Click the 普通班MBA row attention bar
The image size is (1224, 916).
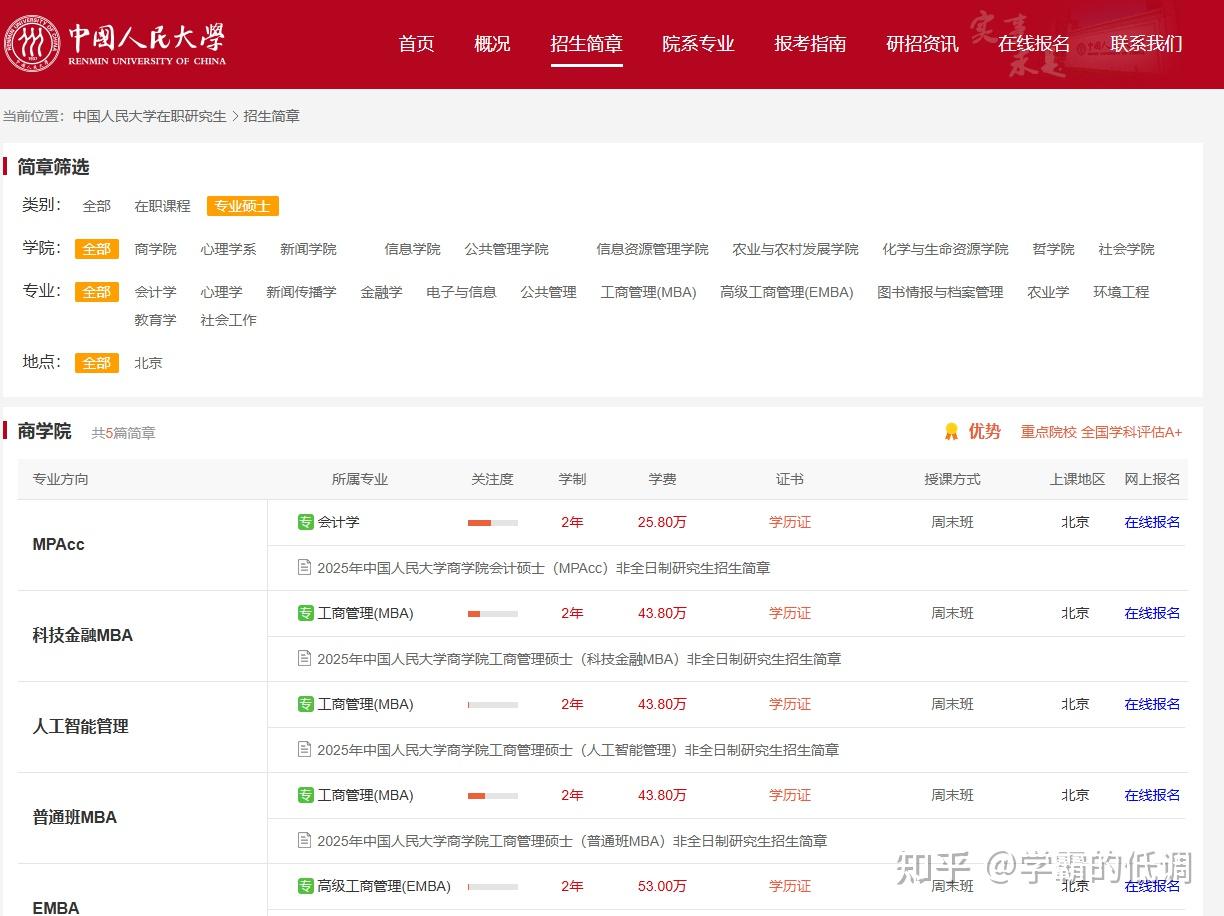point(493,796)
